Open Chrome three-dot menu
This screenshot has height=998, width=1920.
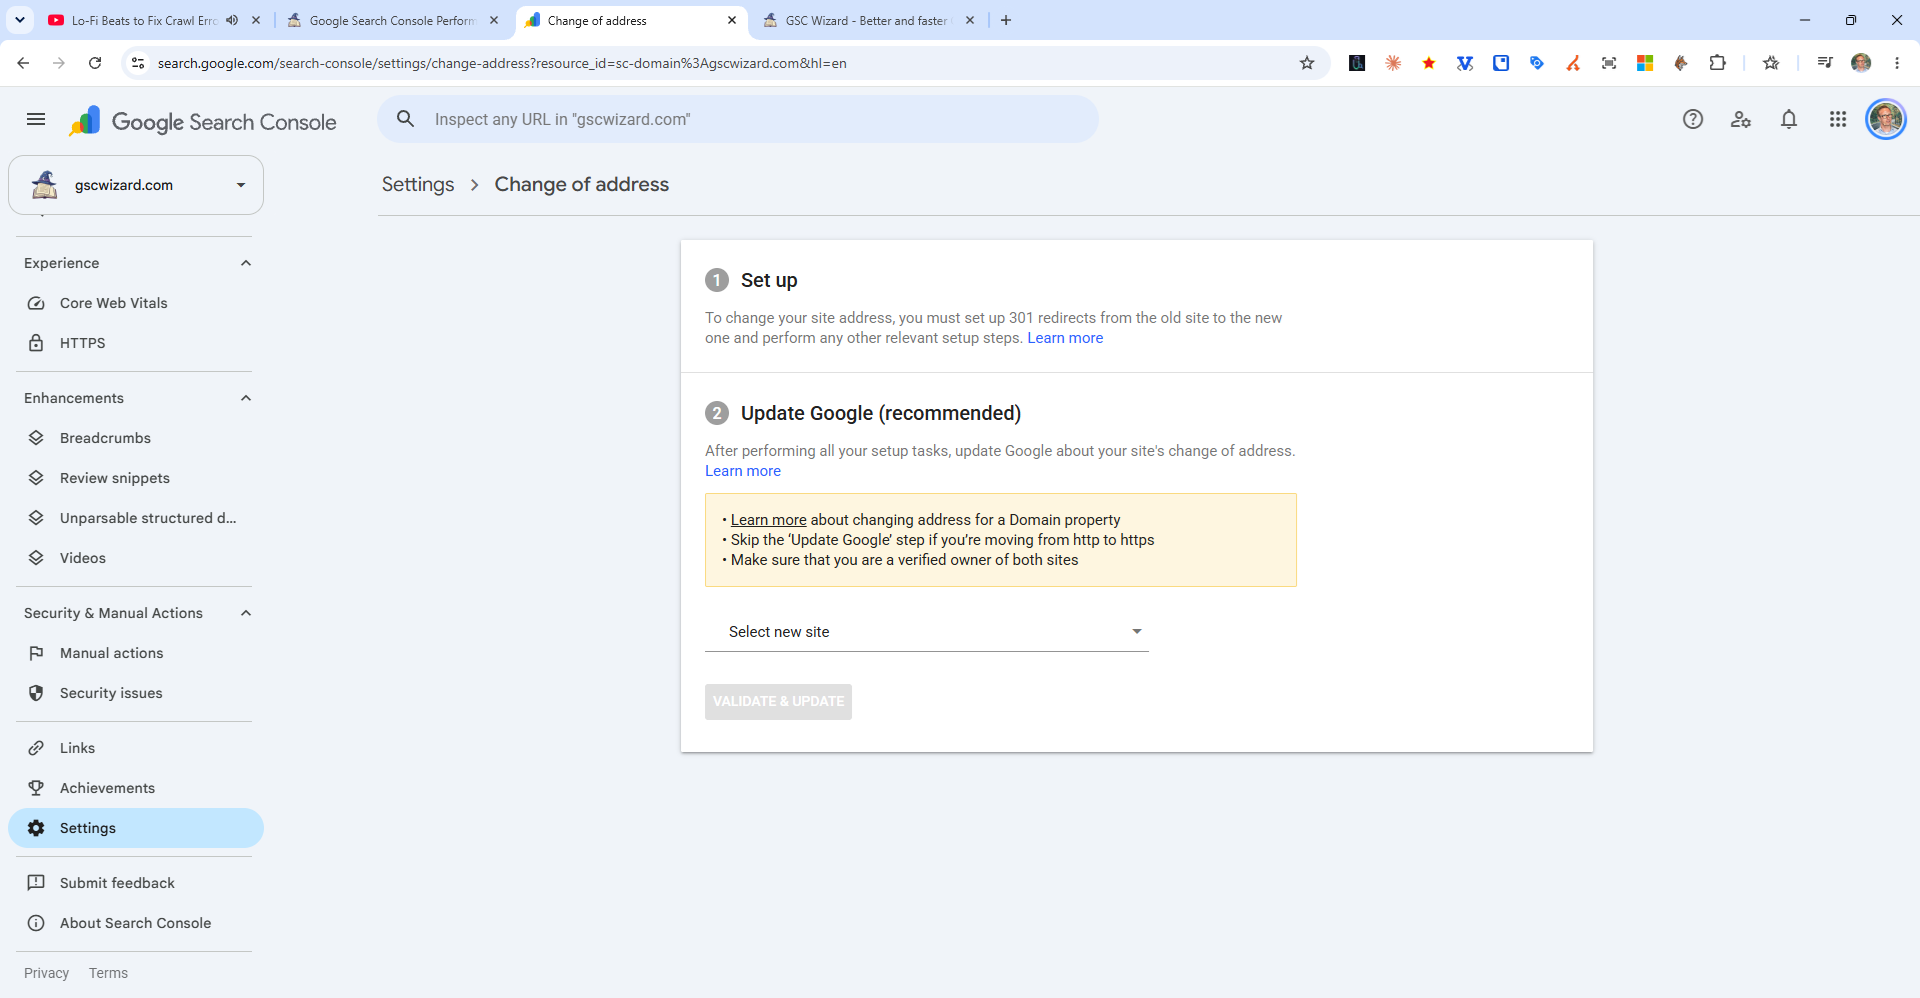1897,63
